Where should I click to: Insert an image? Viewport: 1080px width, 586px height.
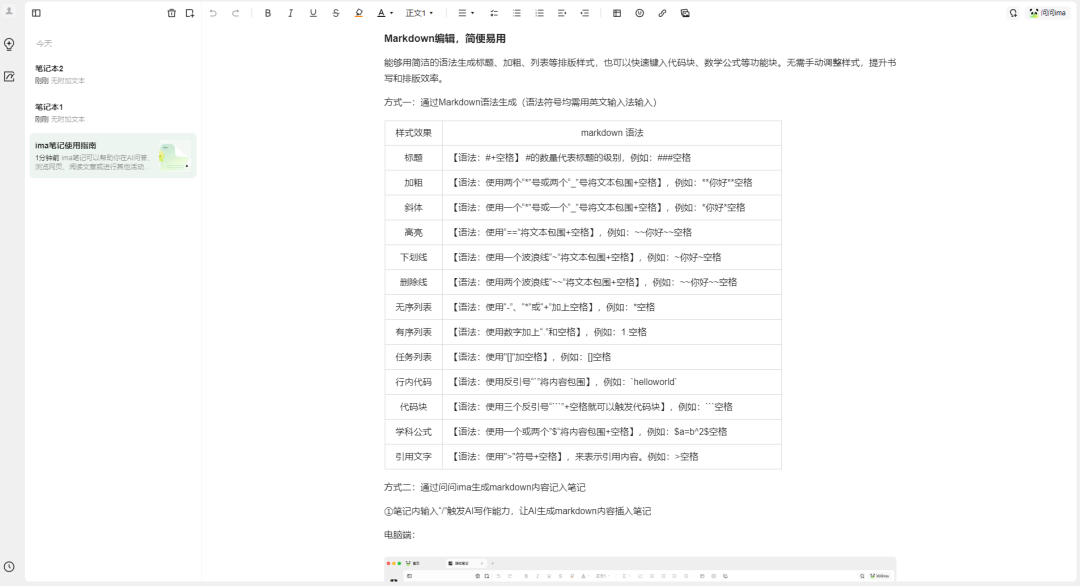pos(685,13)
